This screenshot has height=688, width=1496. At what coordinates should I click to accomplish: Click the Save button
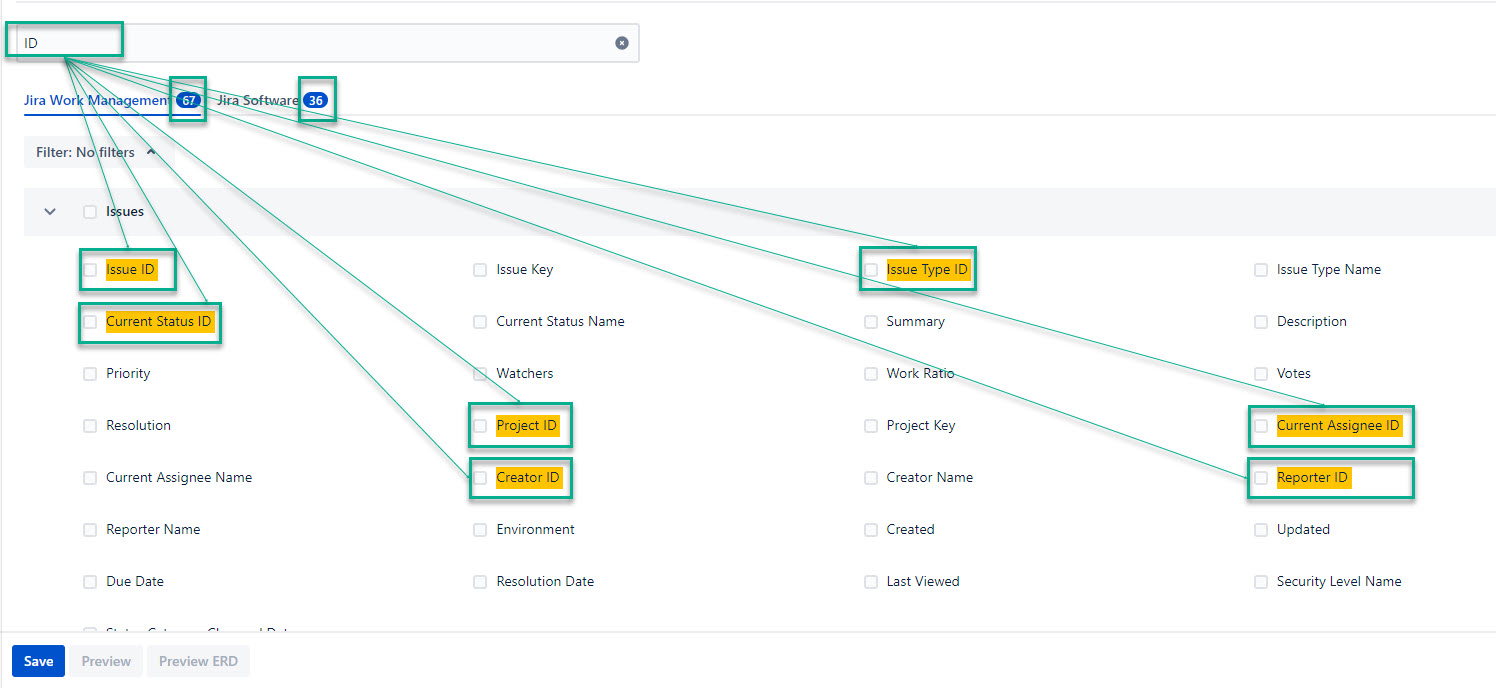point(38,661)
